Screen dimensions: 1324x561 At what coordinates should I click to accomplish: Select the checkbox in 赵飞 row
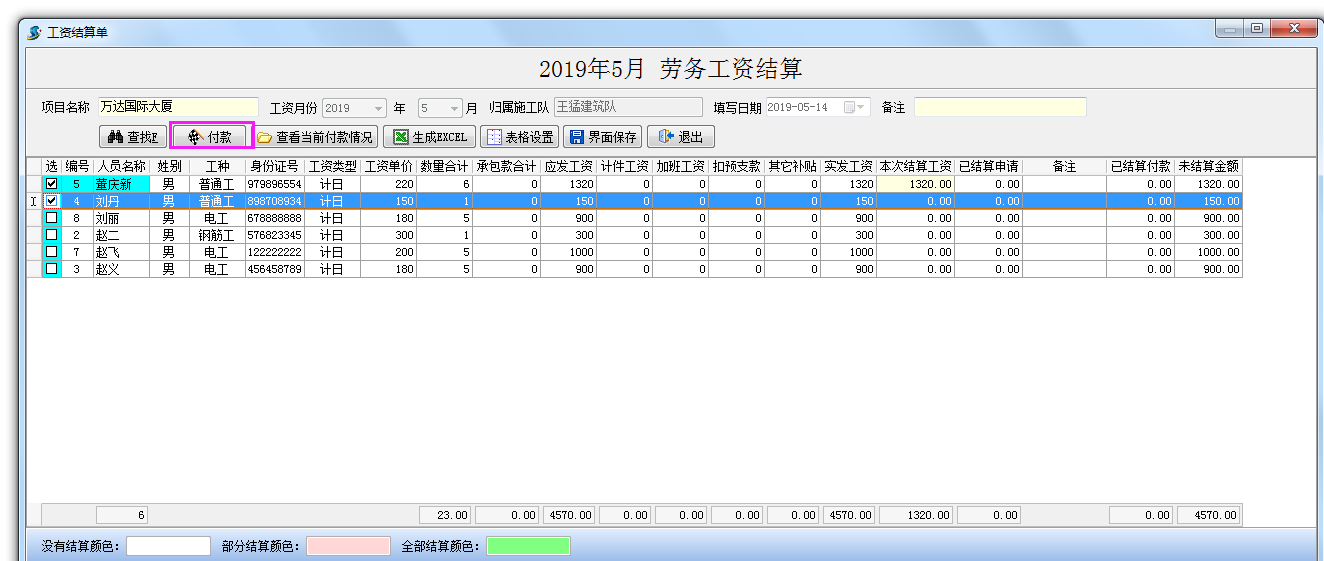tap(52, 252)
